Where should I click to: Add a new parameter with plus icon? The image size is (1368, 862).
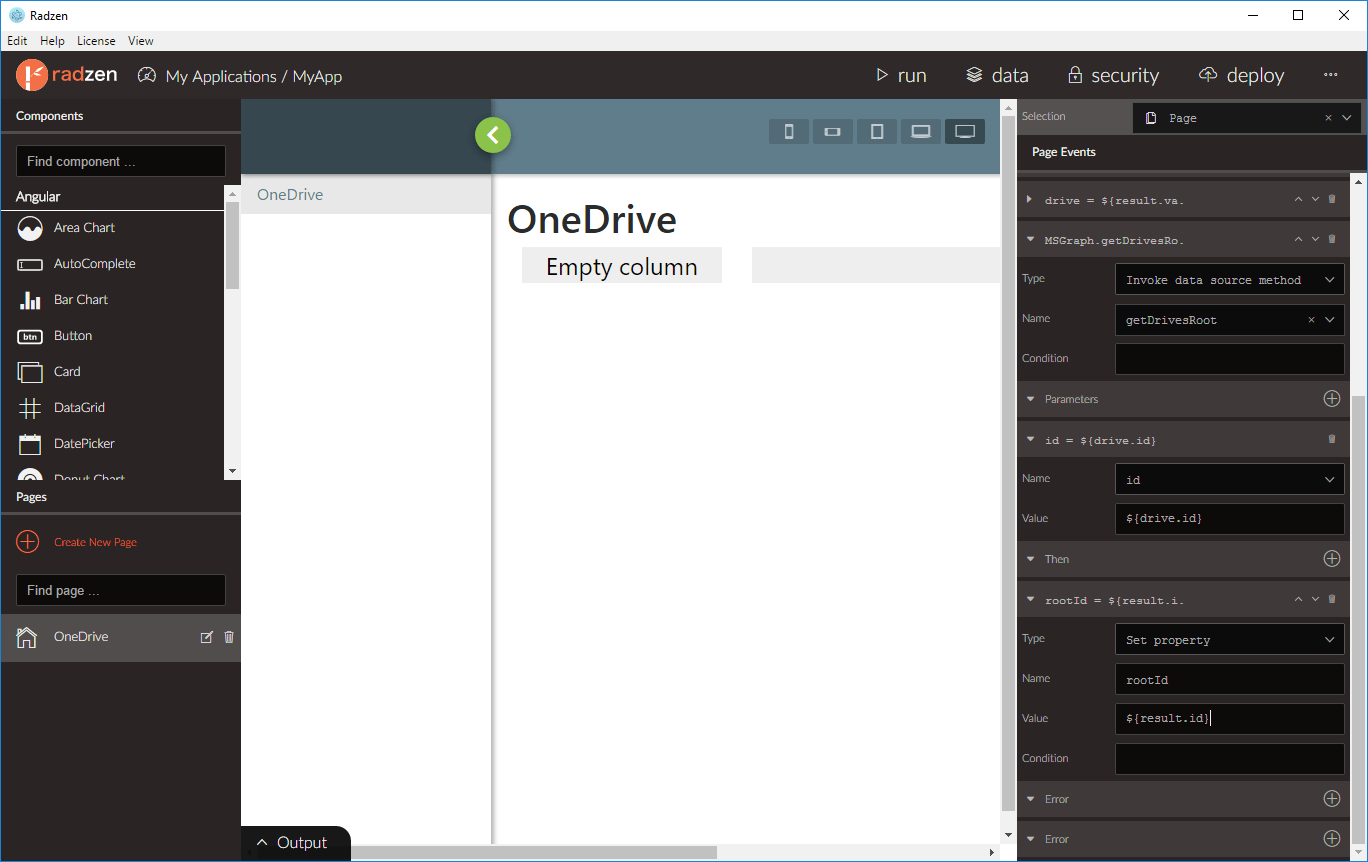pos(1331,399)
